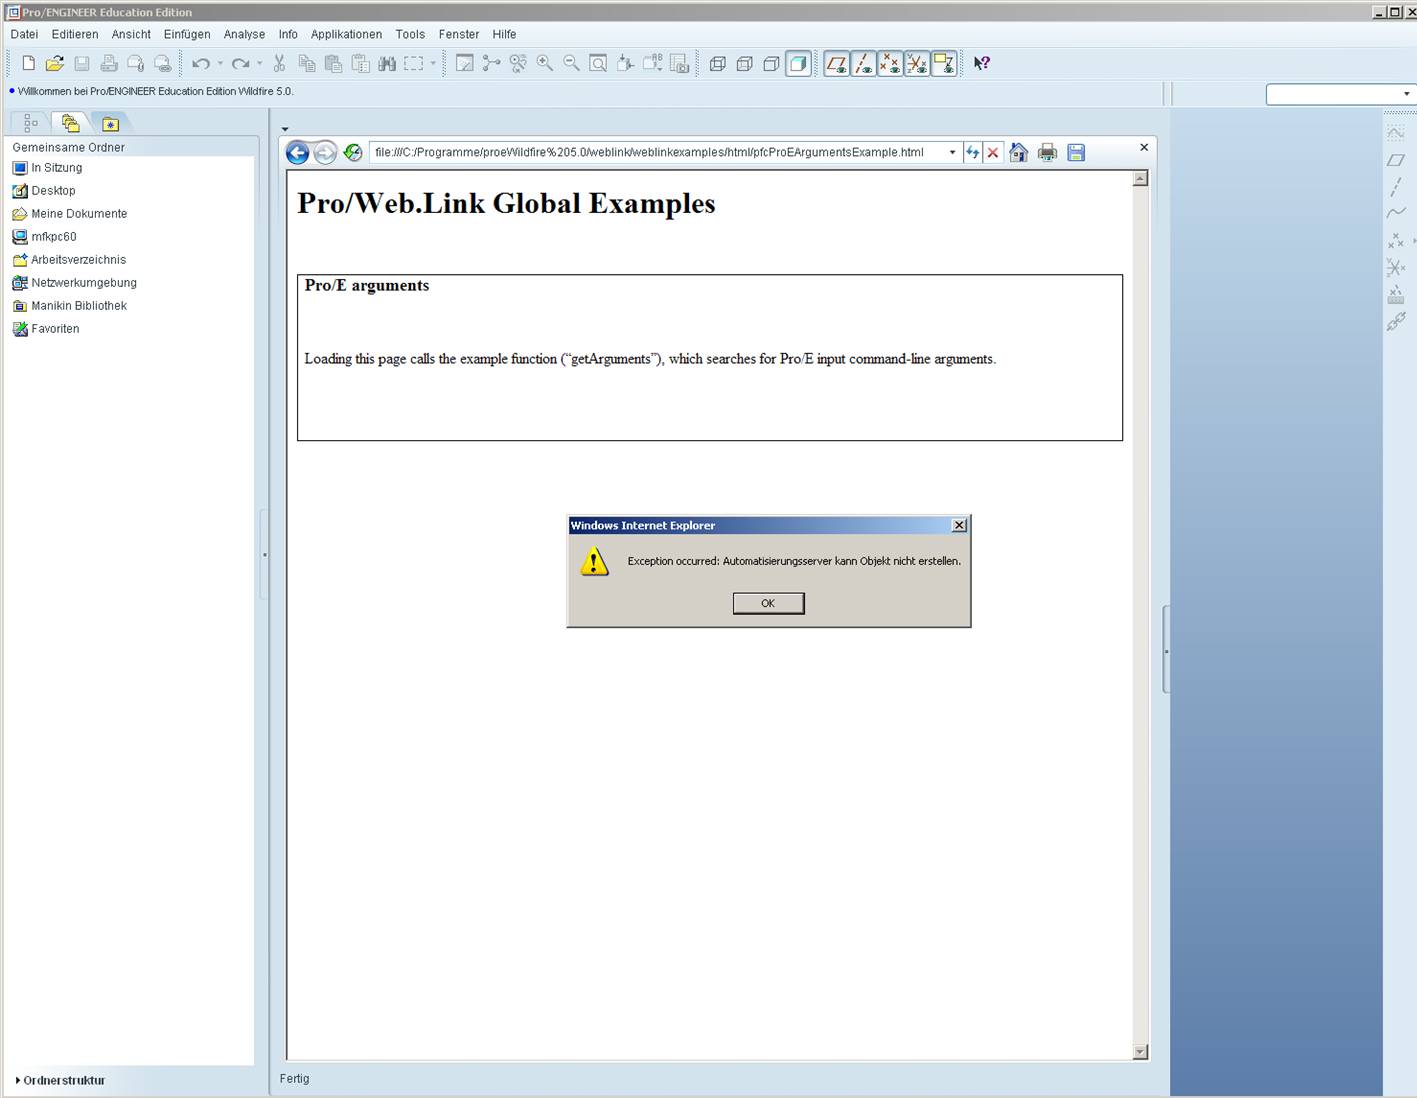Open the Undo history dropdown arrow

pyautogui.click(x=220, y=63)
